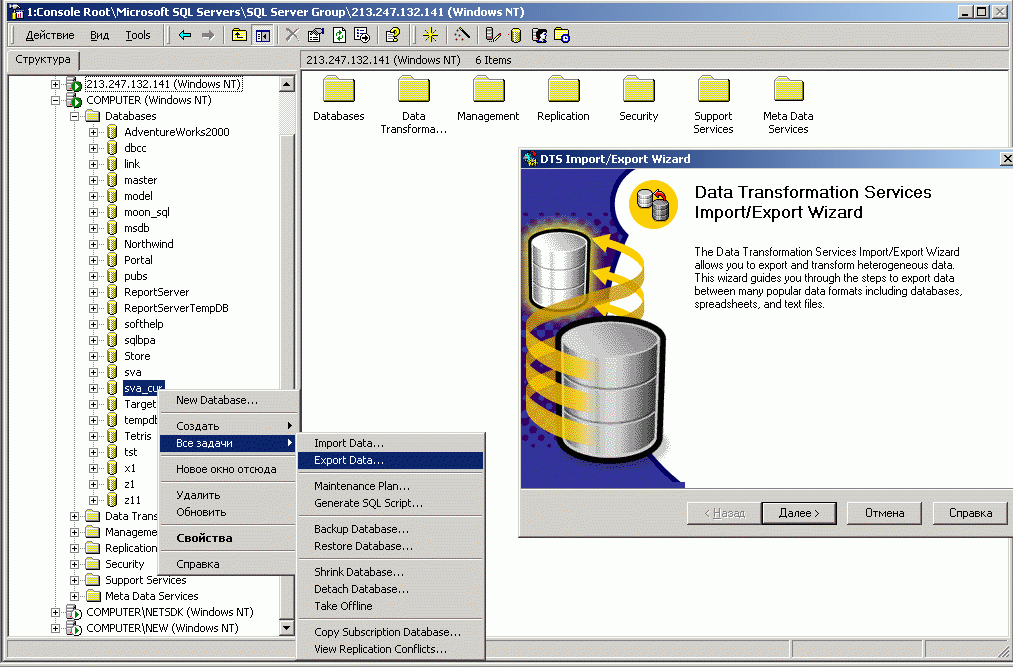Click the AdventureWorks2000 database cylinder icon

pyautogui.click(x=112, y=132)
